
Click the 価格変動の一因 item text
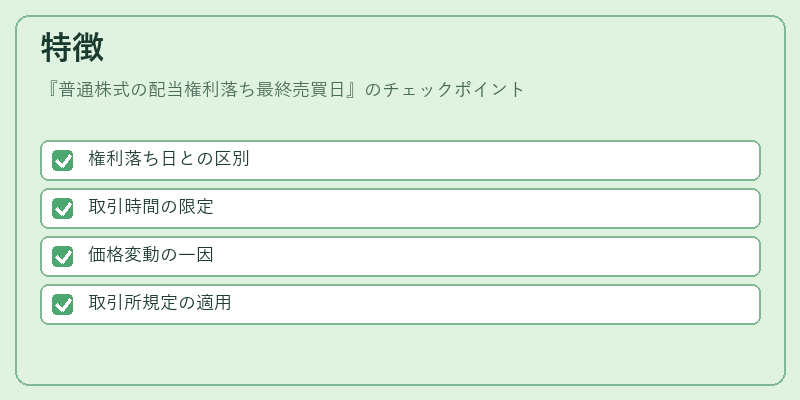pyautogui.click(x=151, y=255)
